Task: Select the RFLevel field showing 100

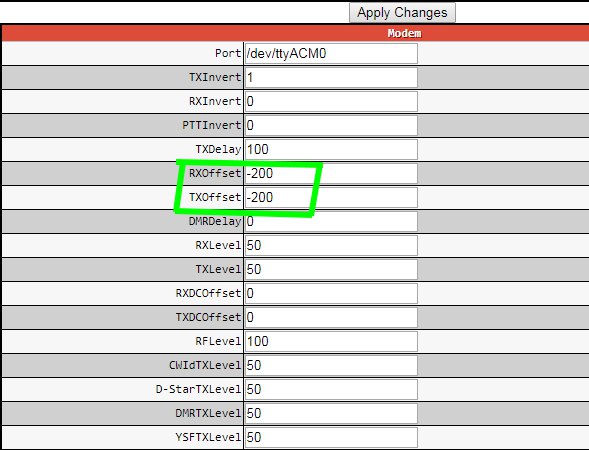Action: click(x=331, y=341)
